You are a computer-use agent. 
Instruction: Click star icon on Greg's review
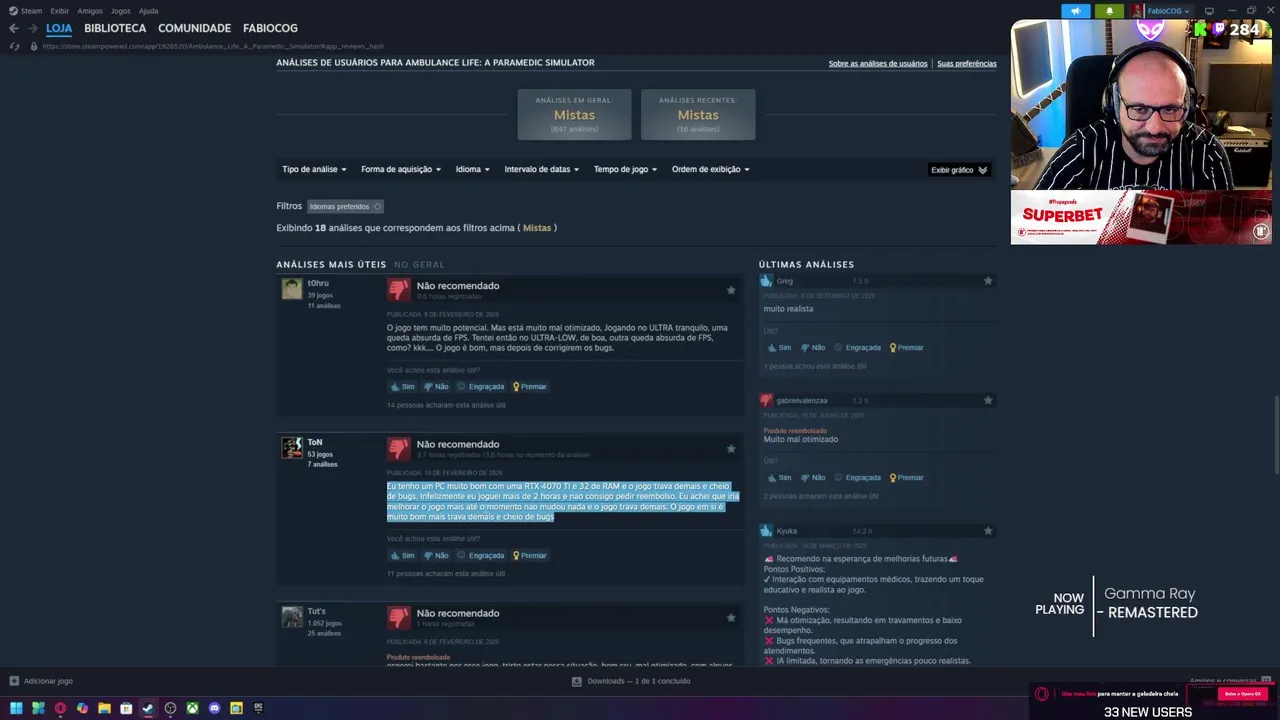point(988,281)
